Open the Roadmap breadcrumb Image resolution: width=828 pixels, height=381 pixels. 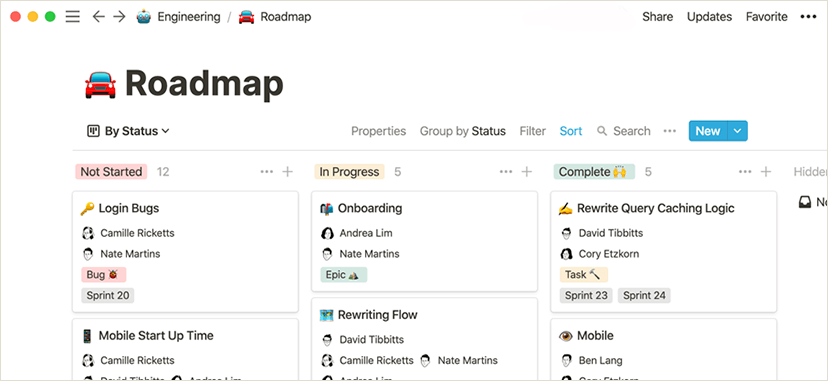(286, 17)
